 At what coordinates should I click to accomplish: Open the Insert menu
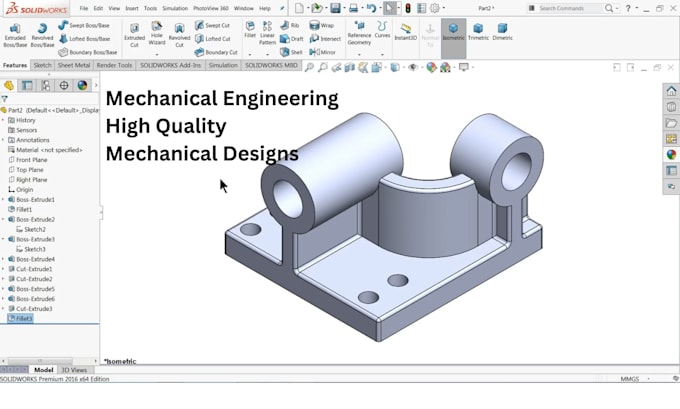click(132, 8)
